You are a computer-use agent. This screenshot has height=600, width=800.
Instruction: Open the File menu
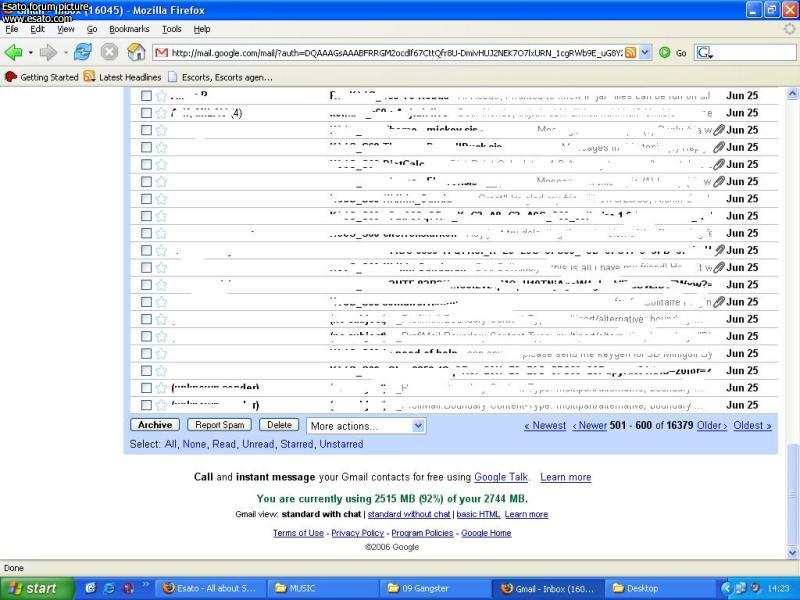11,29
